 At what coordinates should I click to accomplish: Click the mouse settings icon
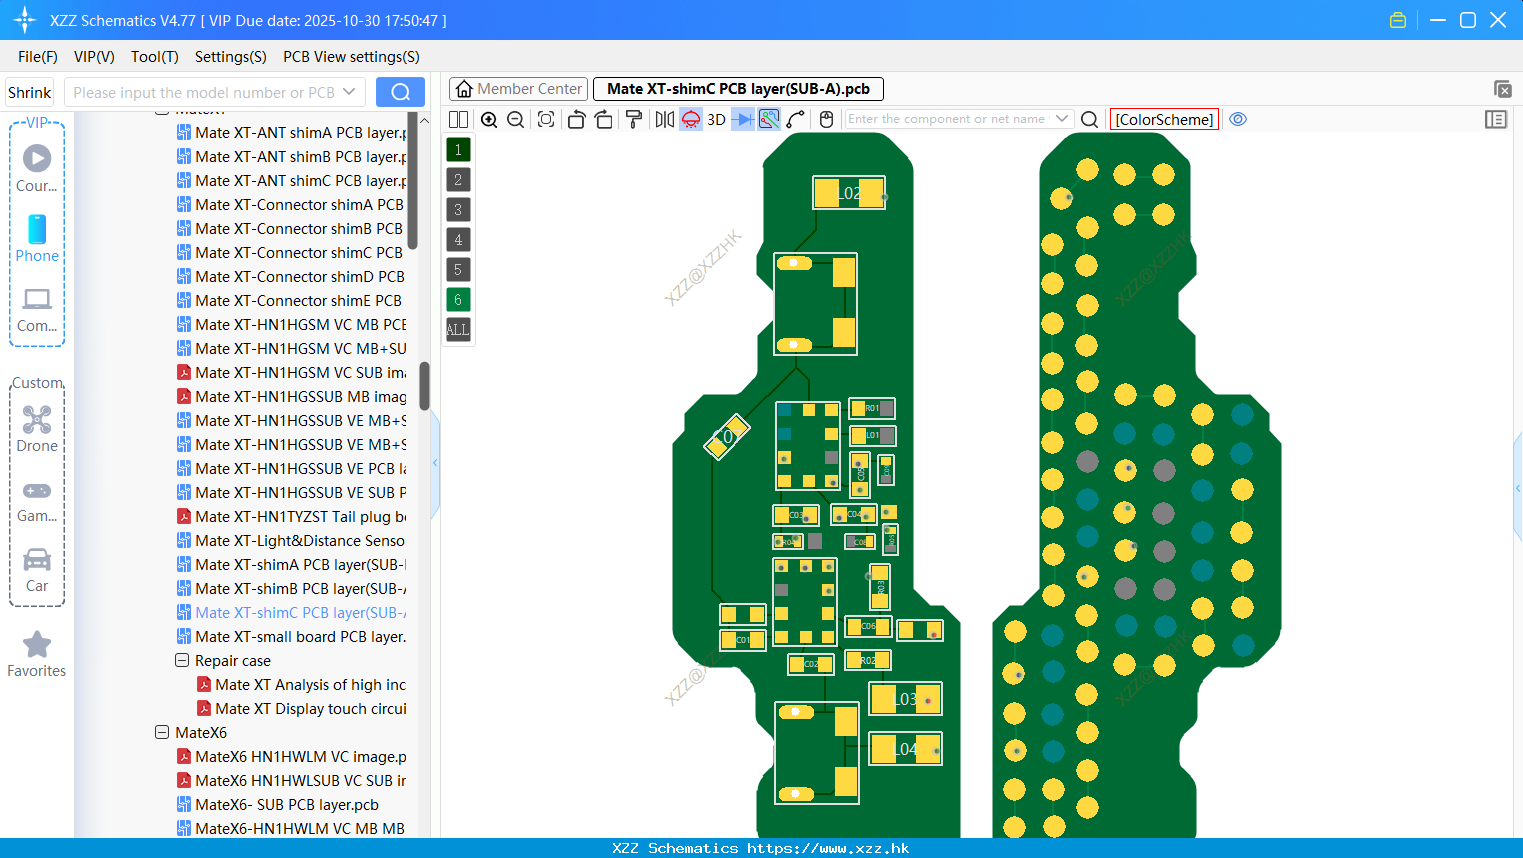(x=826, y=119)
